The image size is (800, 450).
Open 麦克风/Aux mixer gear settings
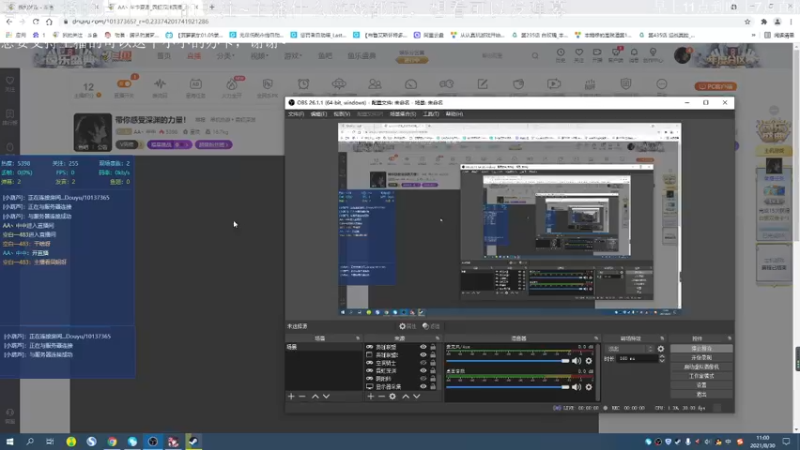589,361
